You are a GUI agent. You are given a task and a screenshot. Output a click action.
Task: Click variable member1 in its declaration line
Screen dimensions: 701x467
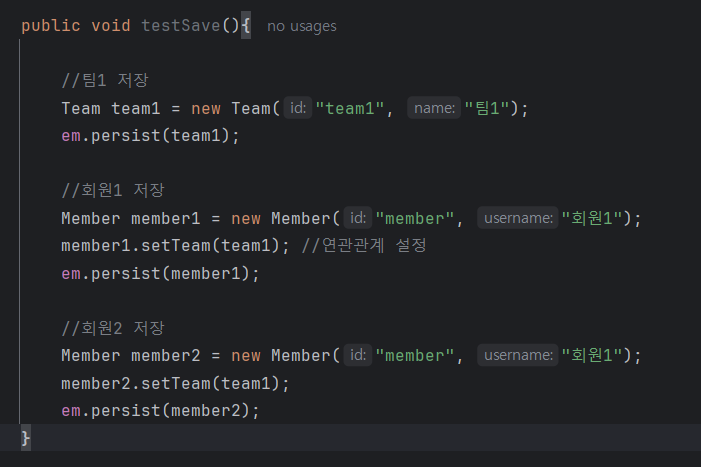coord(165,218)
